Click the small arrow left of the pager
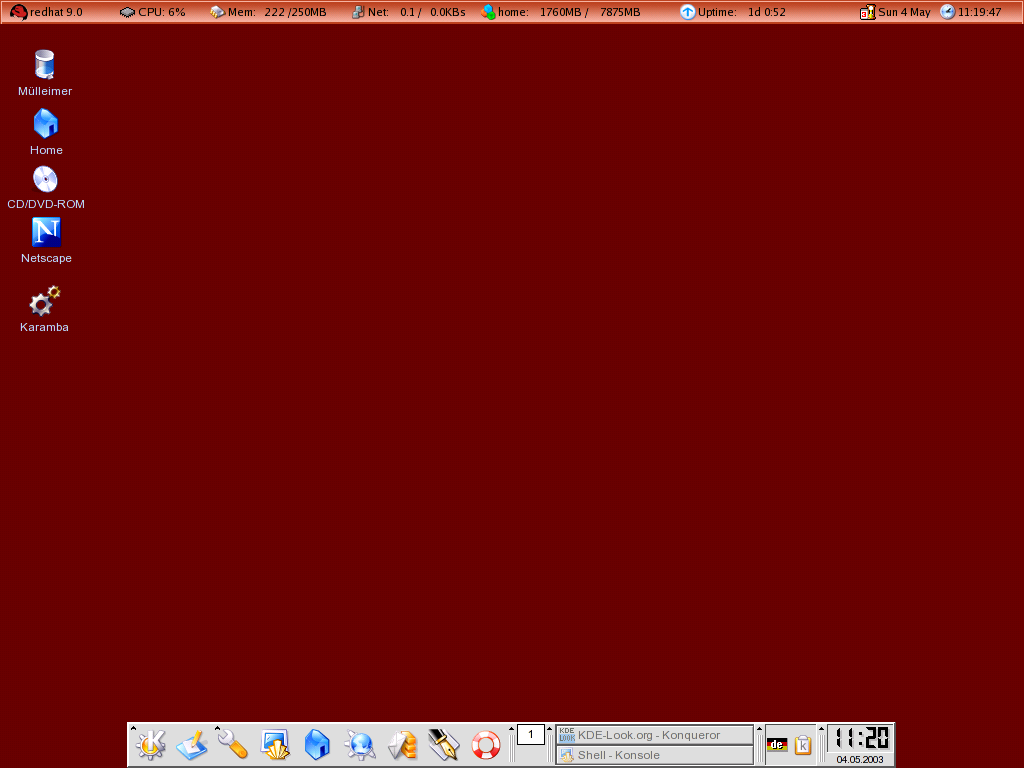Image resolution: width=1024 pixels, height=768 pixels. tap(511, 729)
